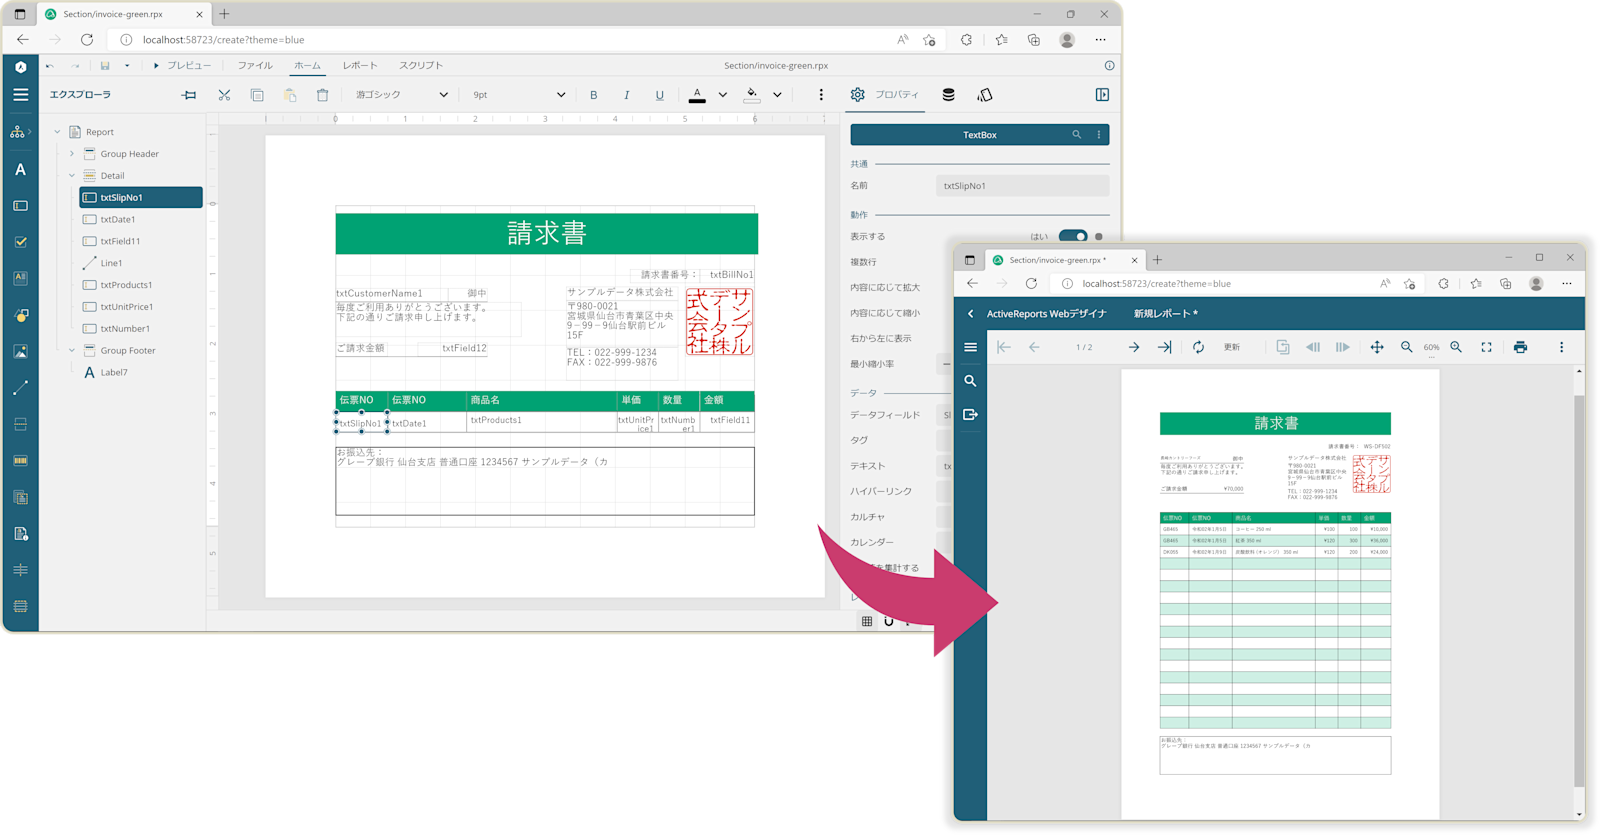Open the font color swatch

[x=697, y=95]
